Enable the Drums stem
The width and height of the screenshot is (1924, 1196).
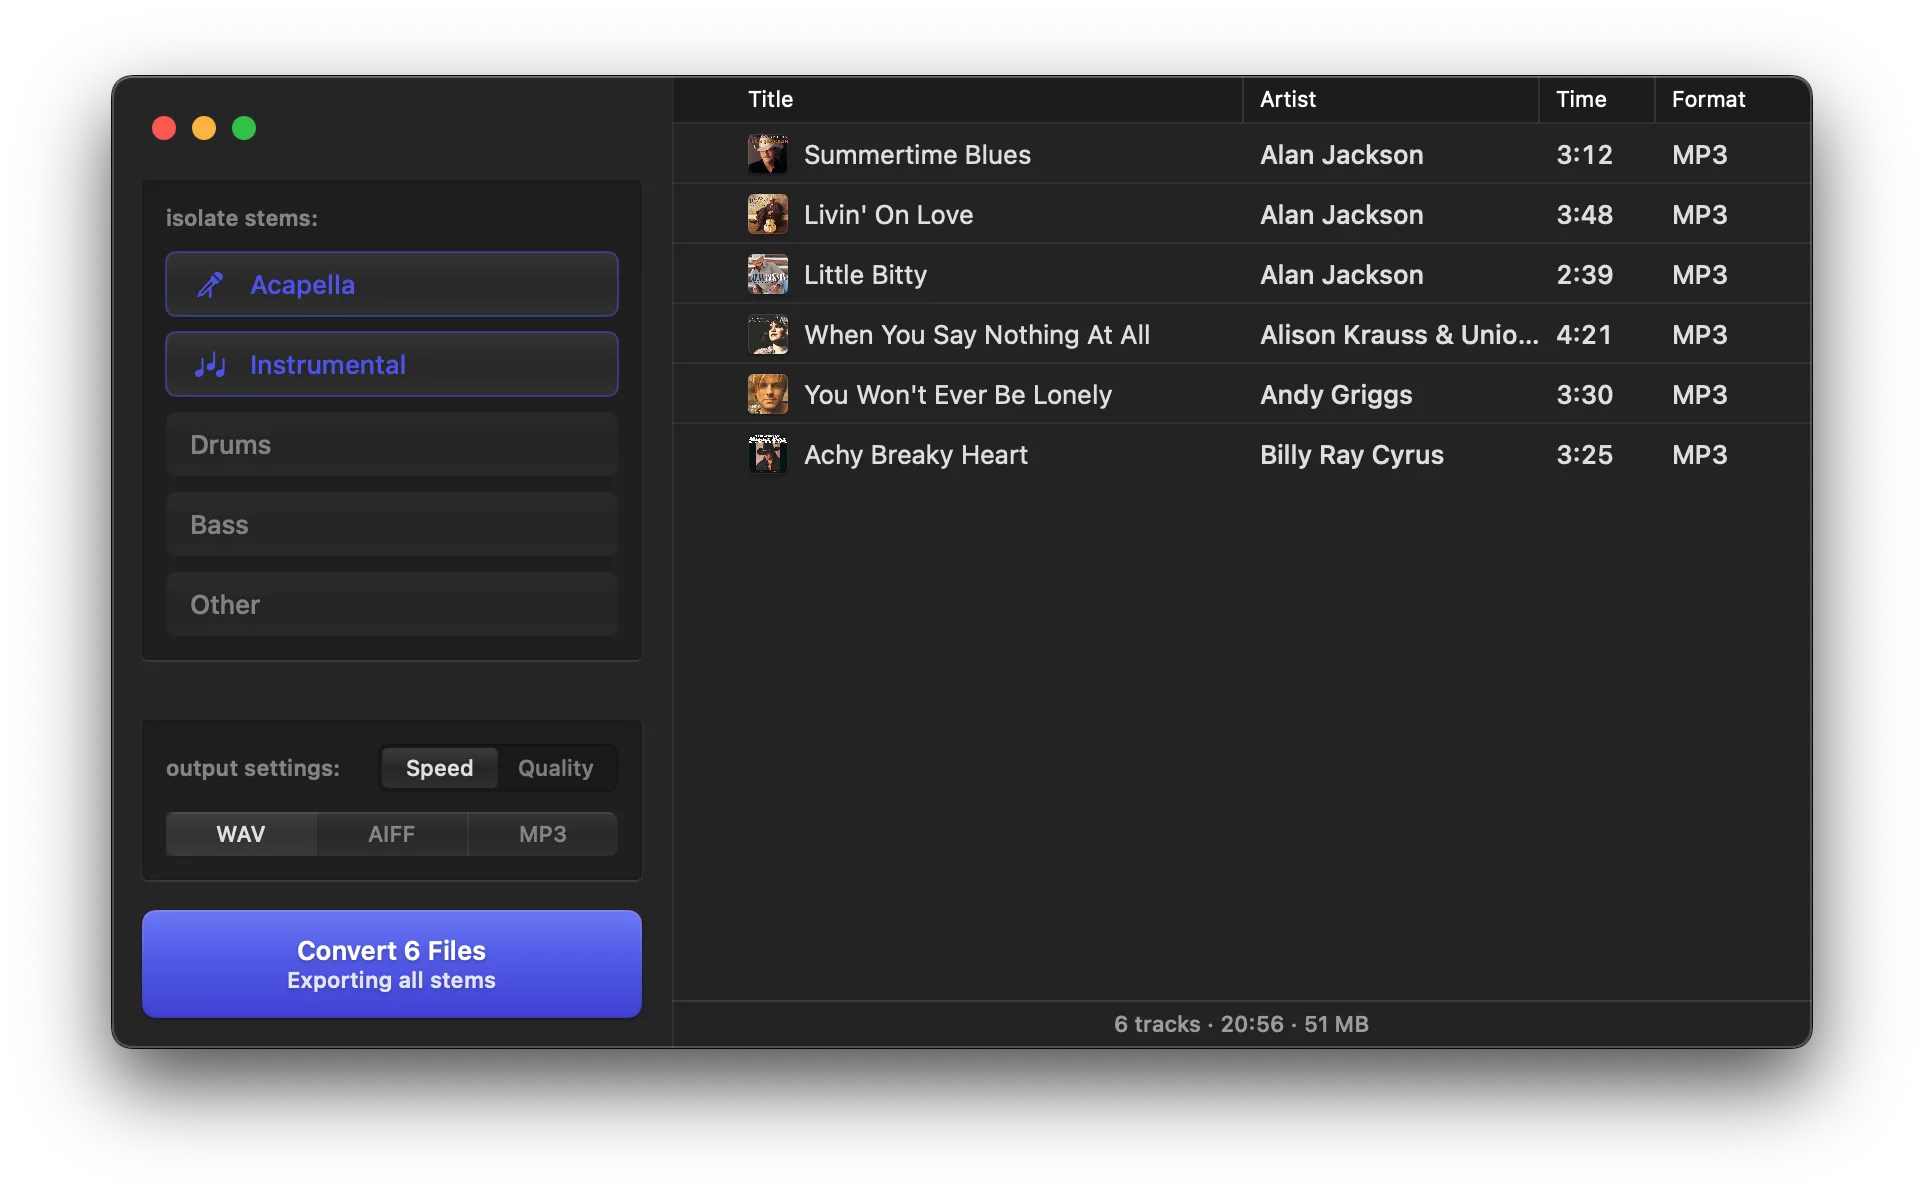click(391, 444)
